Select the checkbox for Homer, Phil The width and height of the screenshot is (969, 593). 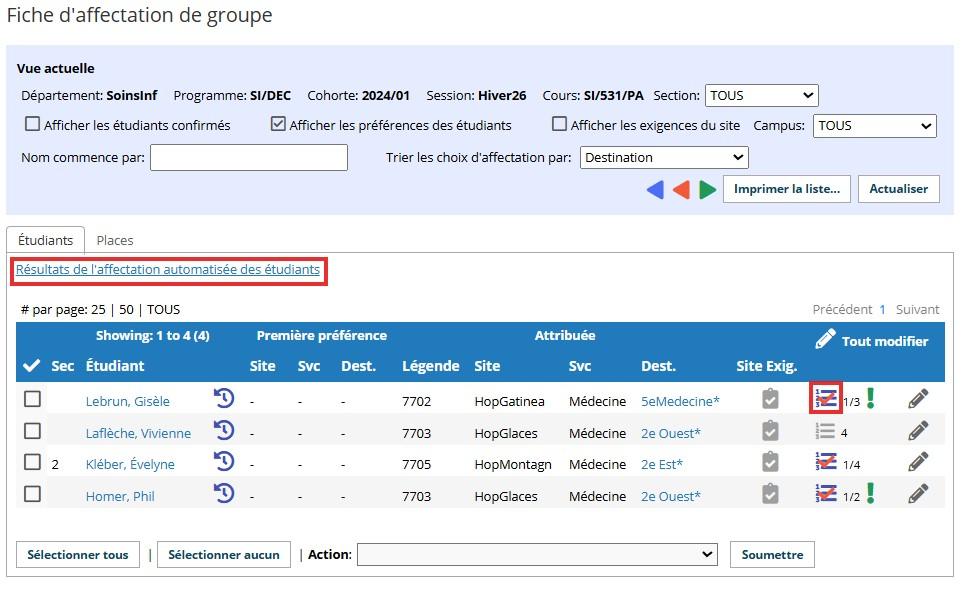coord(33,494)
